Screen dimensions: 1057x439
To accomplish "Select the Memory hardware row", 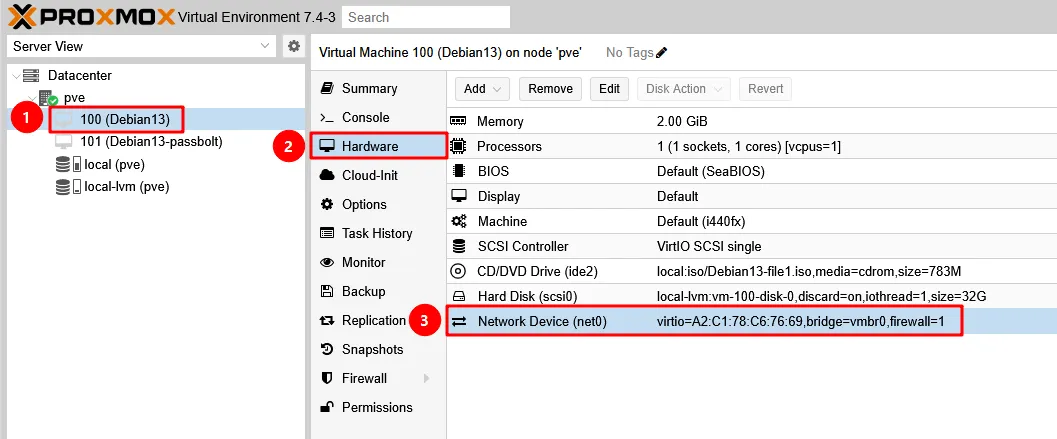I will (752, 121).
